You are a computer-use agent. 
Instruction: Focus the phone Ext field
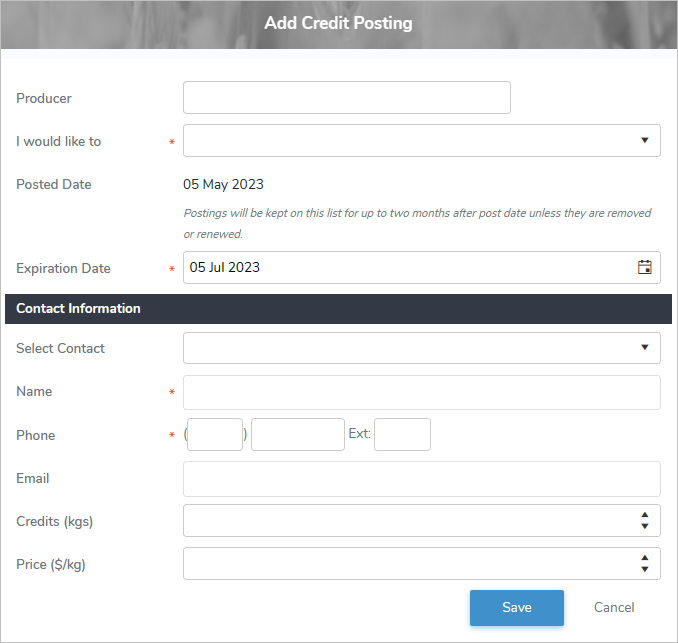(402, 435)
